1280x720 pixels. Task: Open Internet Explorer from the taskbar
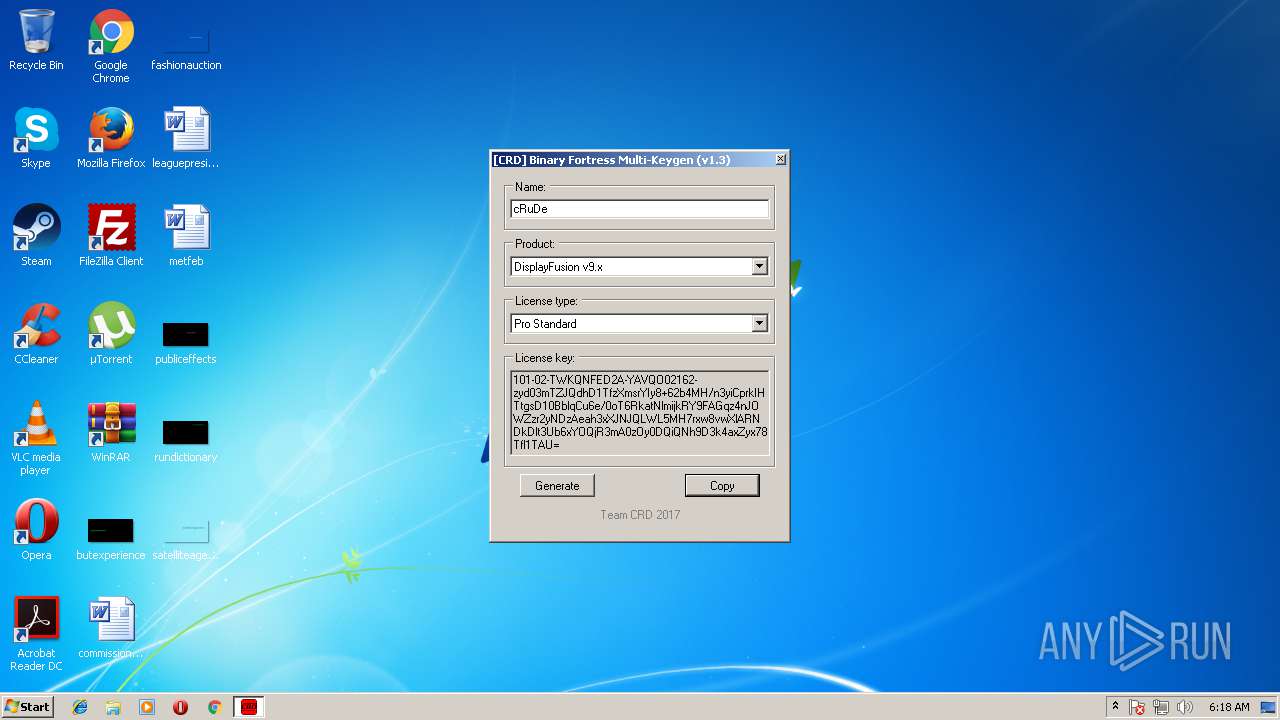[x=80, y=707]
